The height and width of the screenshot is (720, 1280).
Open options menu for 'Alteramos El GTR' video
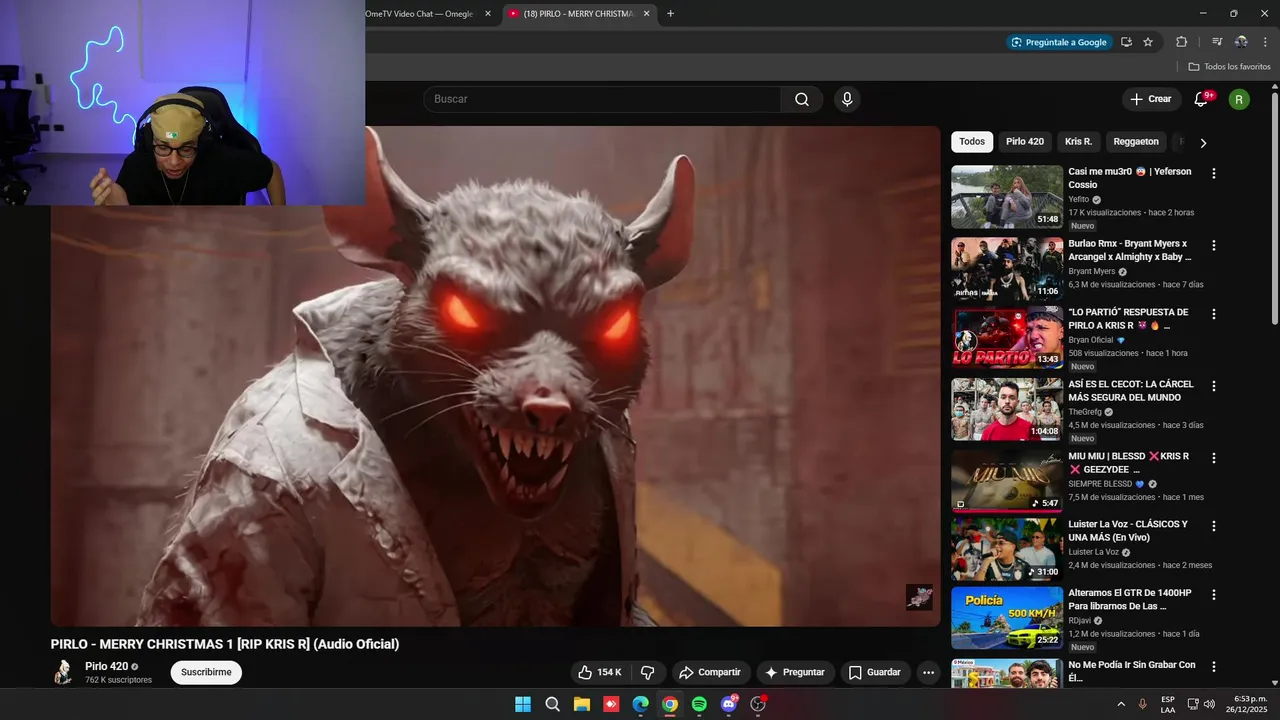click(x=1214, y=594)
